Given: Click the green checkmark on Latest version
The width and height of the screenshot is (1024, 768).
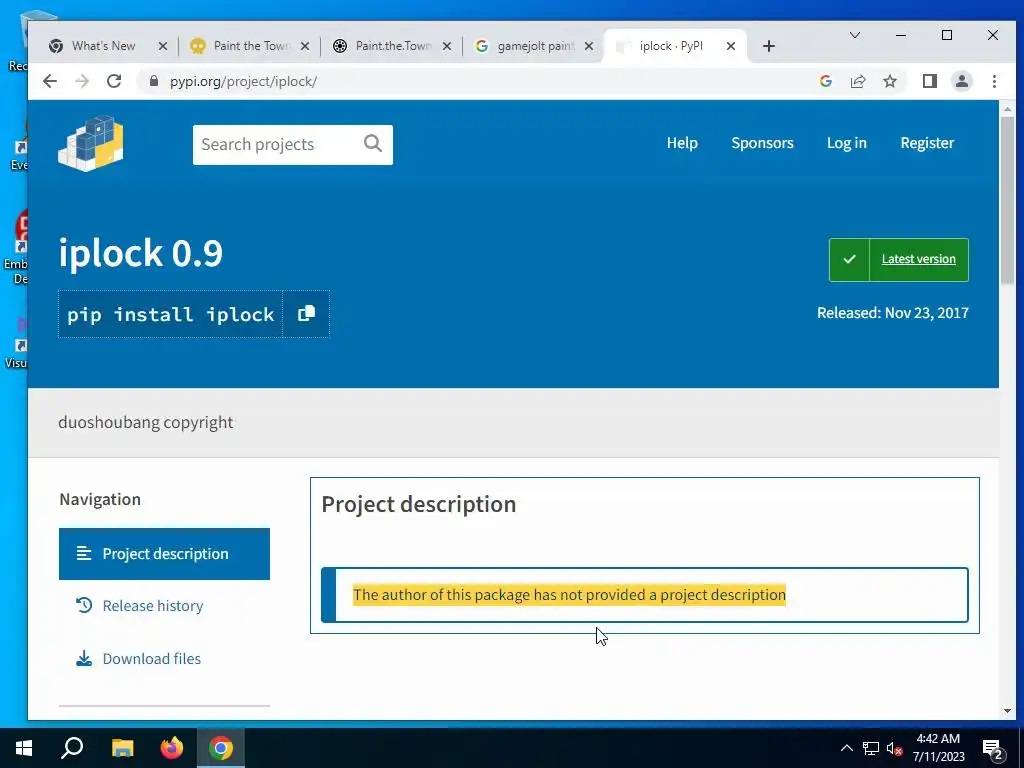Looking at the screenshot, I should [849, 259].
